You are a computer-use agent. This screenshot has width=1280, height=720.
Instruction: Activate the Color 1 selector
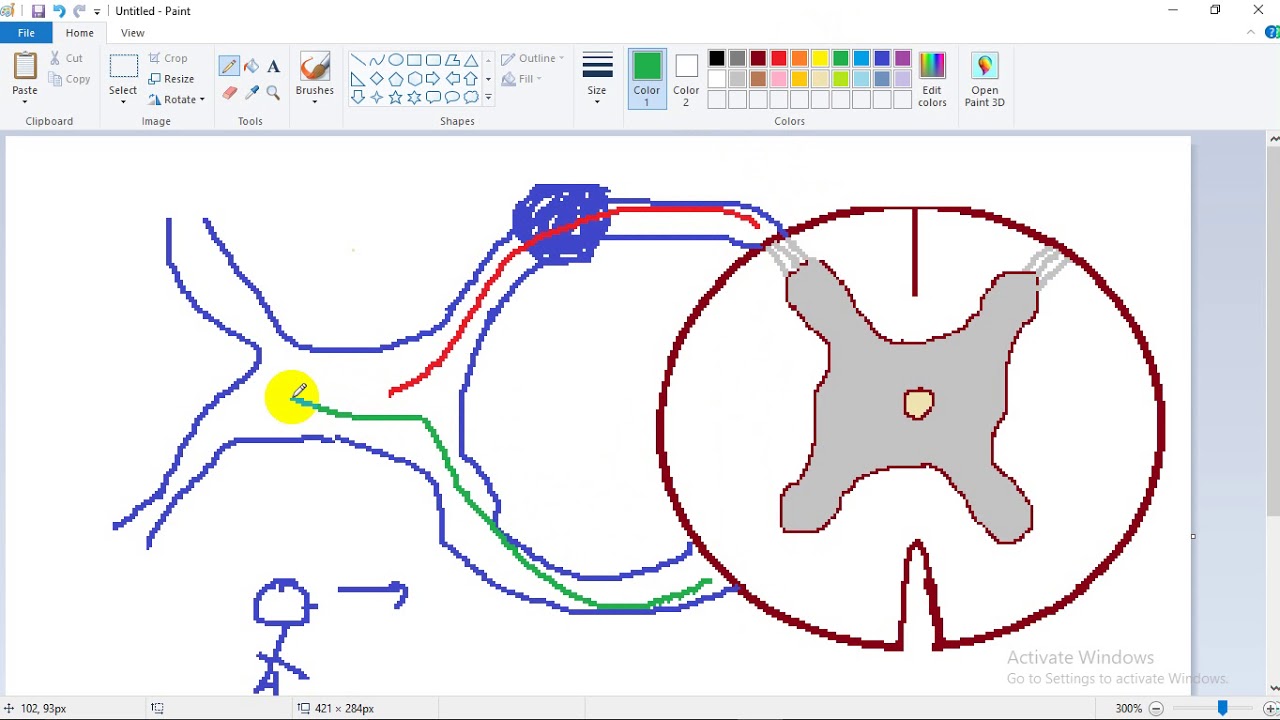pyautogui.click(x=647, y=80)
